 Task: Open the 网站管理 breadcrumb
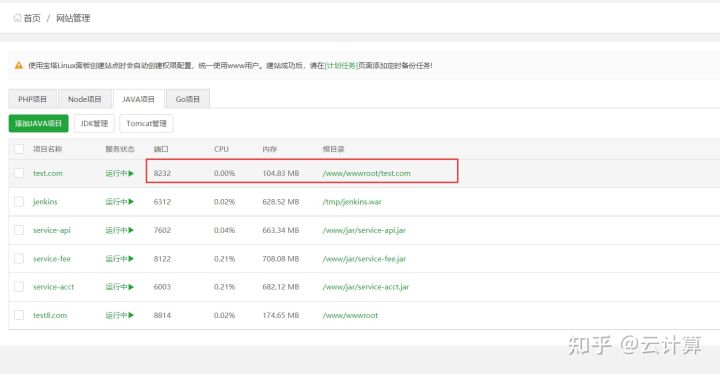(x=73, y=18)
